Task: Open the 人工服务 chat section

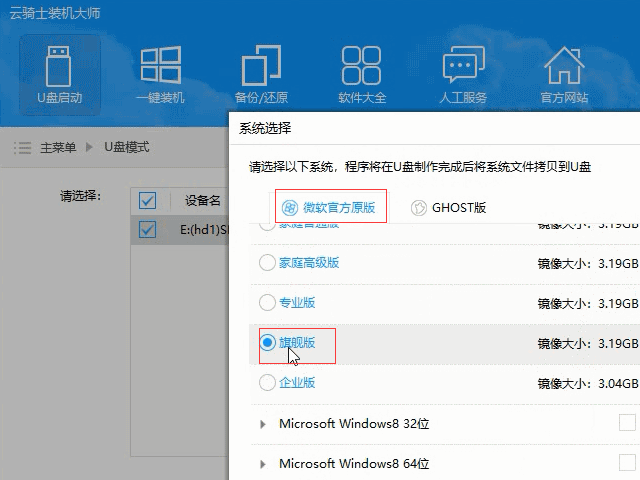Action: click(463, 75)
